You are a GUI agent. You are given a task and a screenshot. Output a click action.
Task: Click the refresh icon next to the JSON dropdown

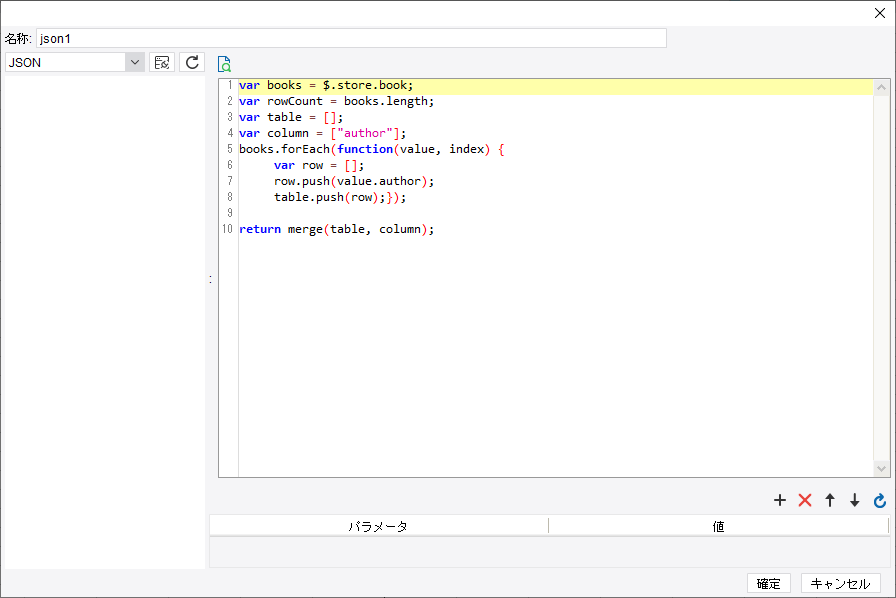click(x=191, y=62)
